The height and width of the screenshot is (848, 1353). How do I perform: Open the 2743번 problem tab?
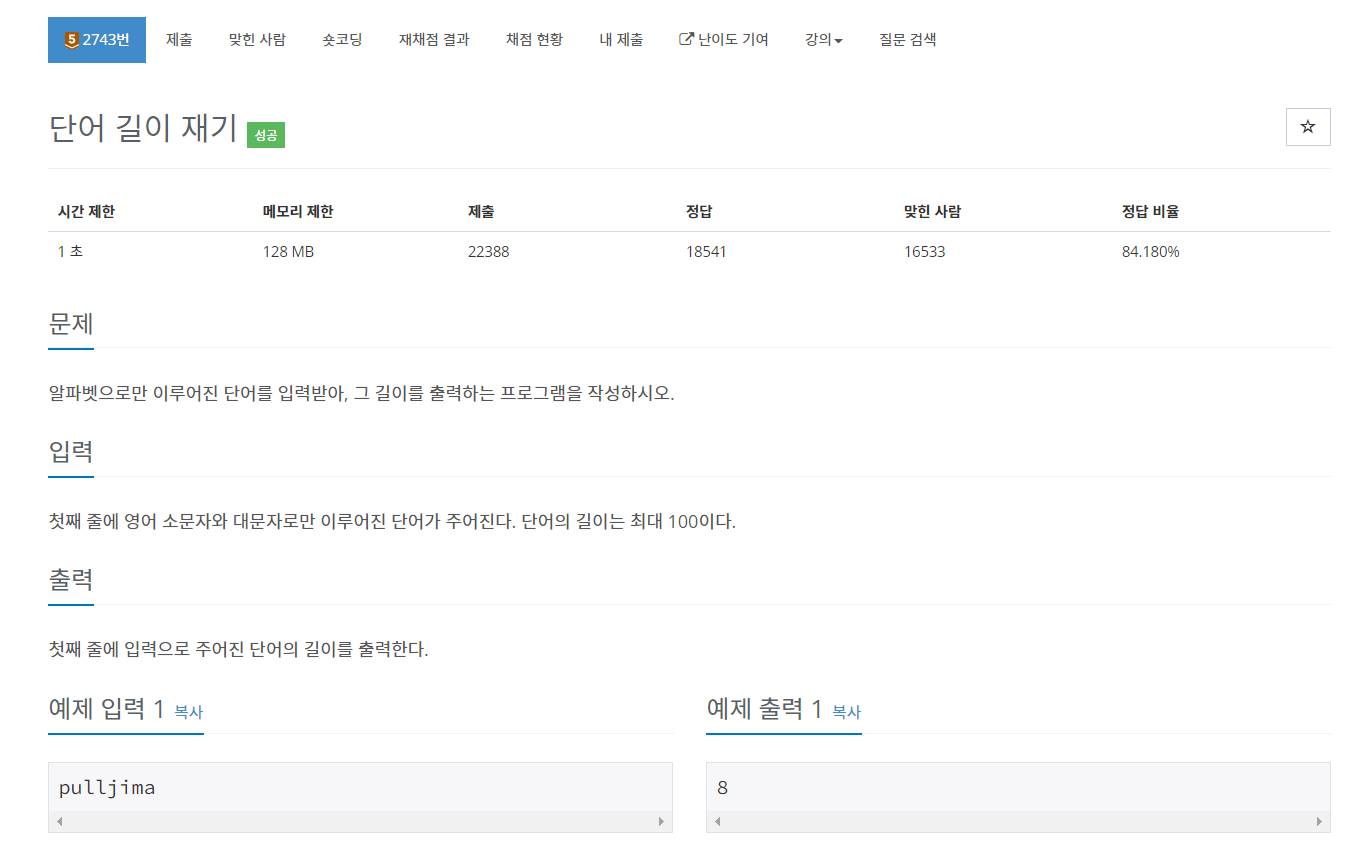97,40
